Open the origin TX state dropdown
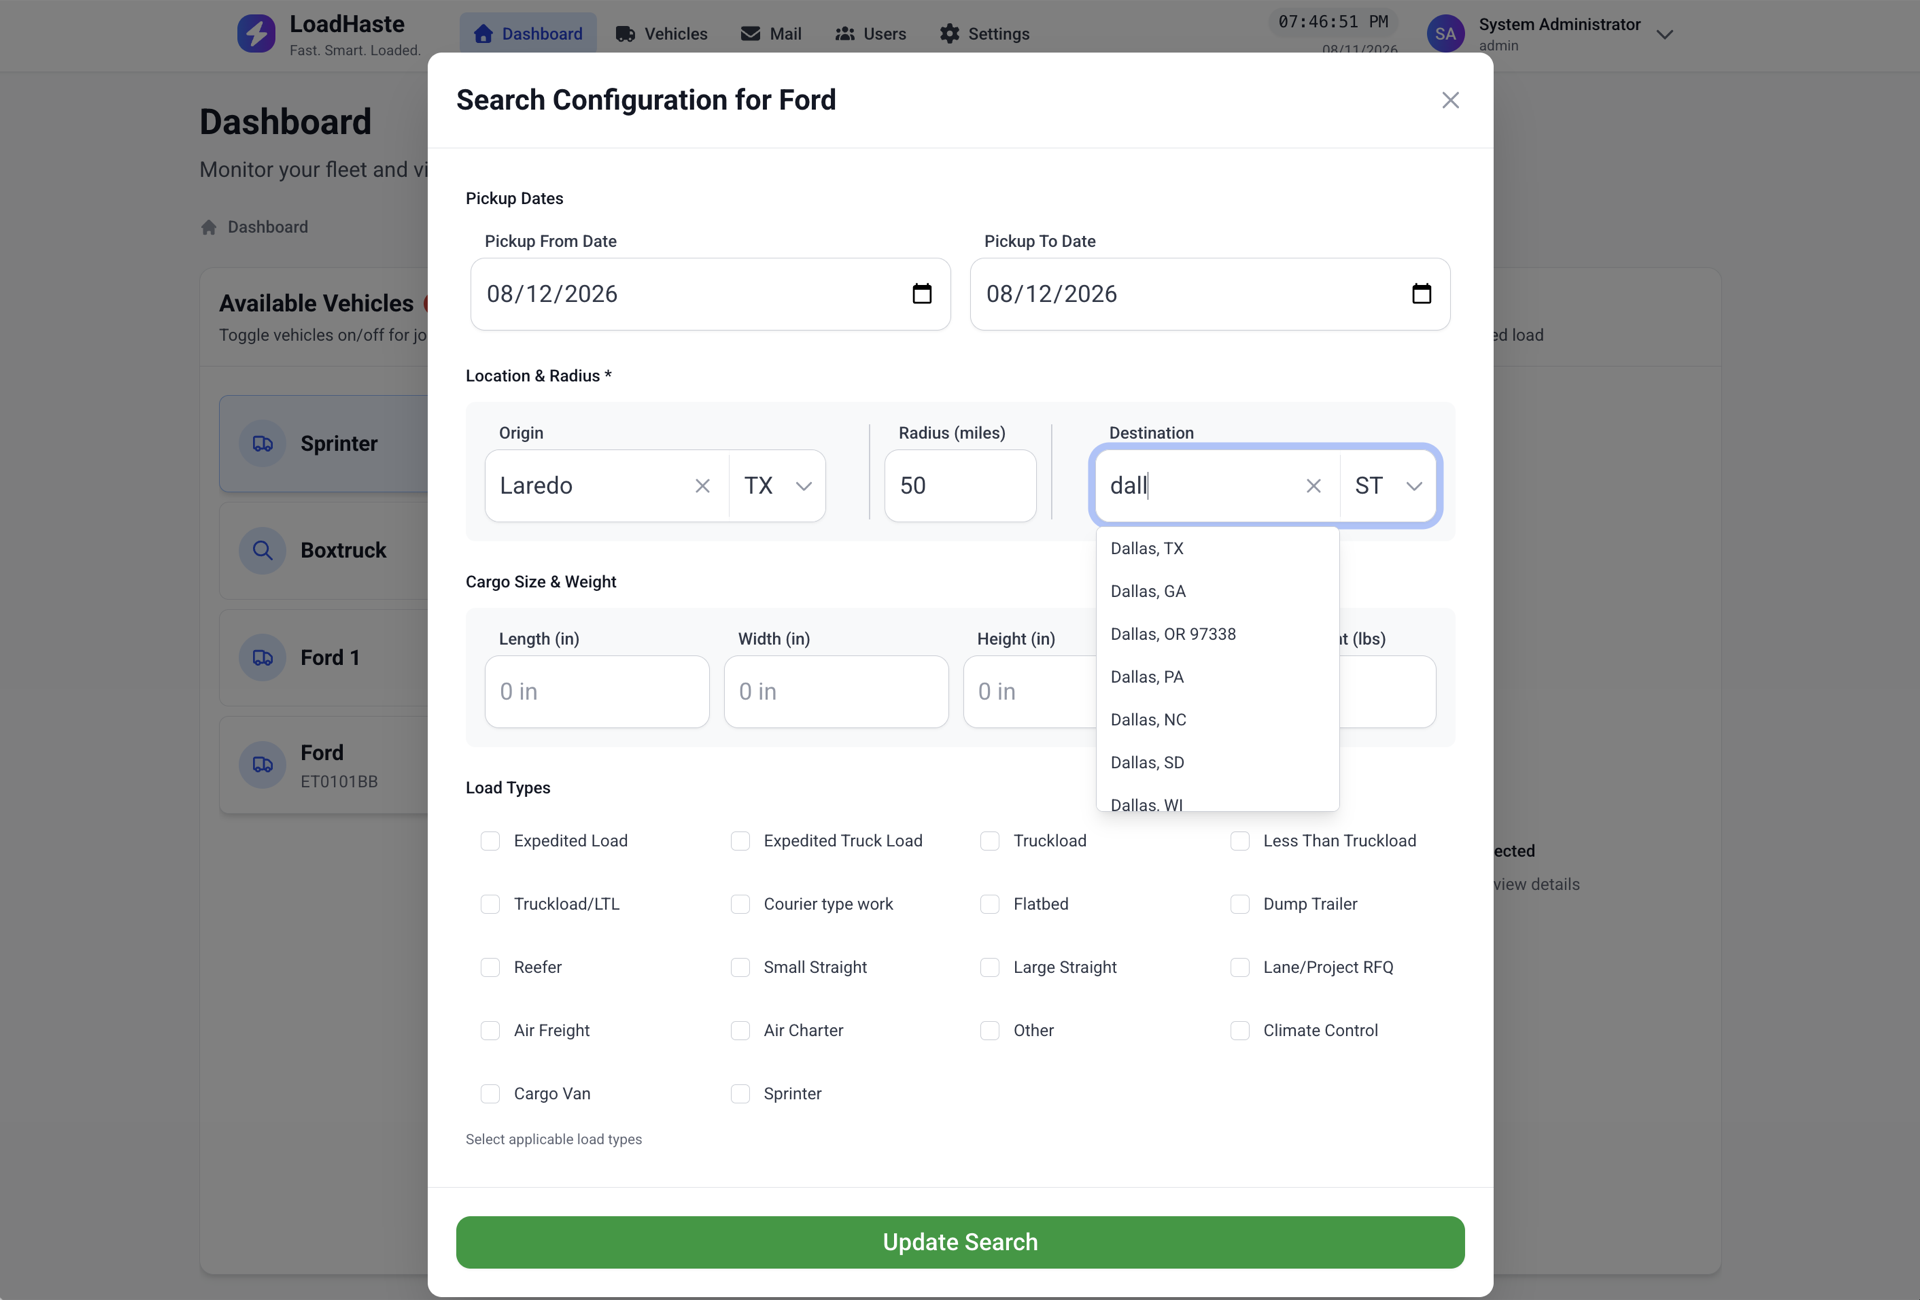 click(x=778, y=486)
